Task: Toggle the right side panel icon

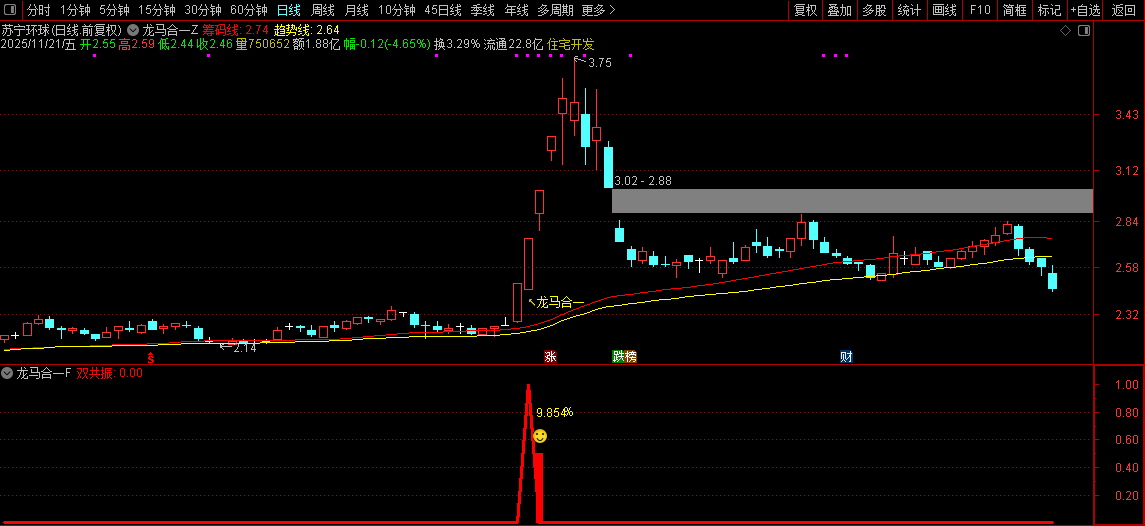Action: (x=1084, y=31)
